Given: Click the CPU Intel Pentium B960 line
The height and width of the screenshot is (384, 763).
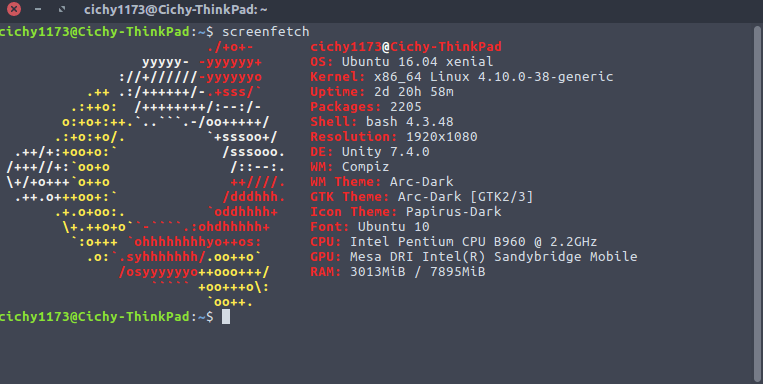Looking at the screenshot, I should (454, 242).
